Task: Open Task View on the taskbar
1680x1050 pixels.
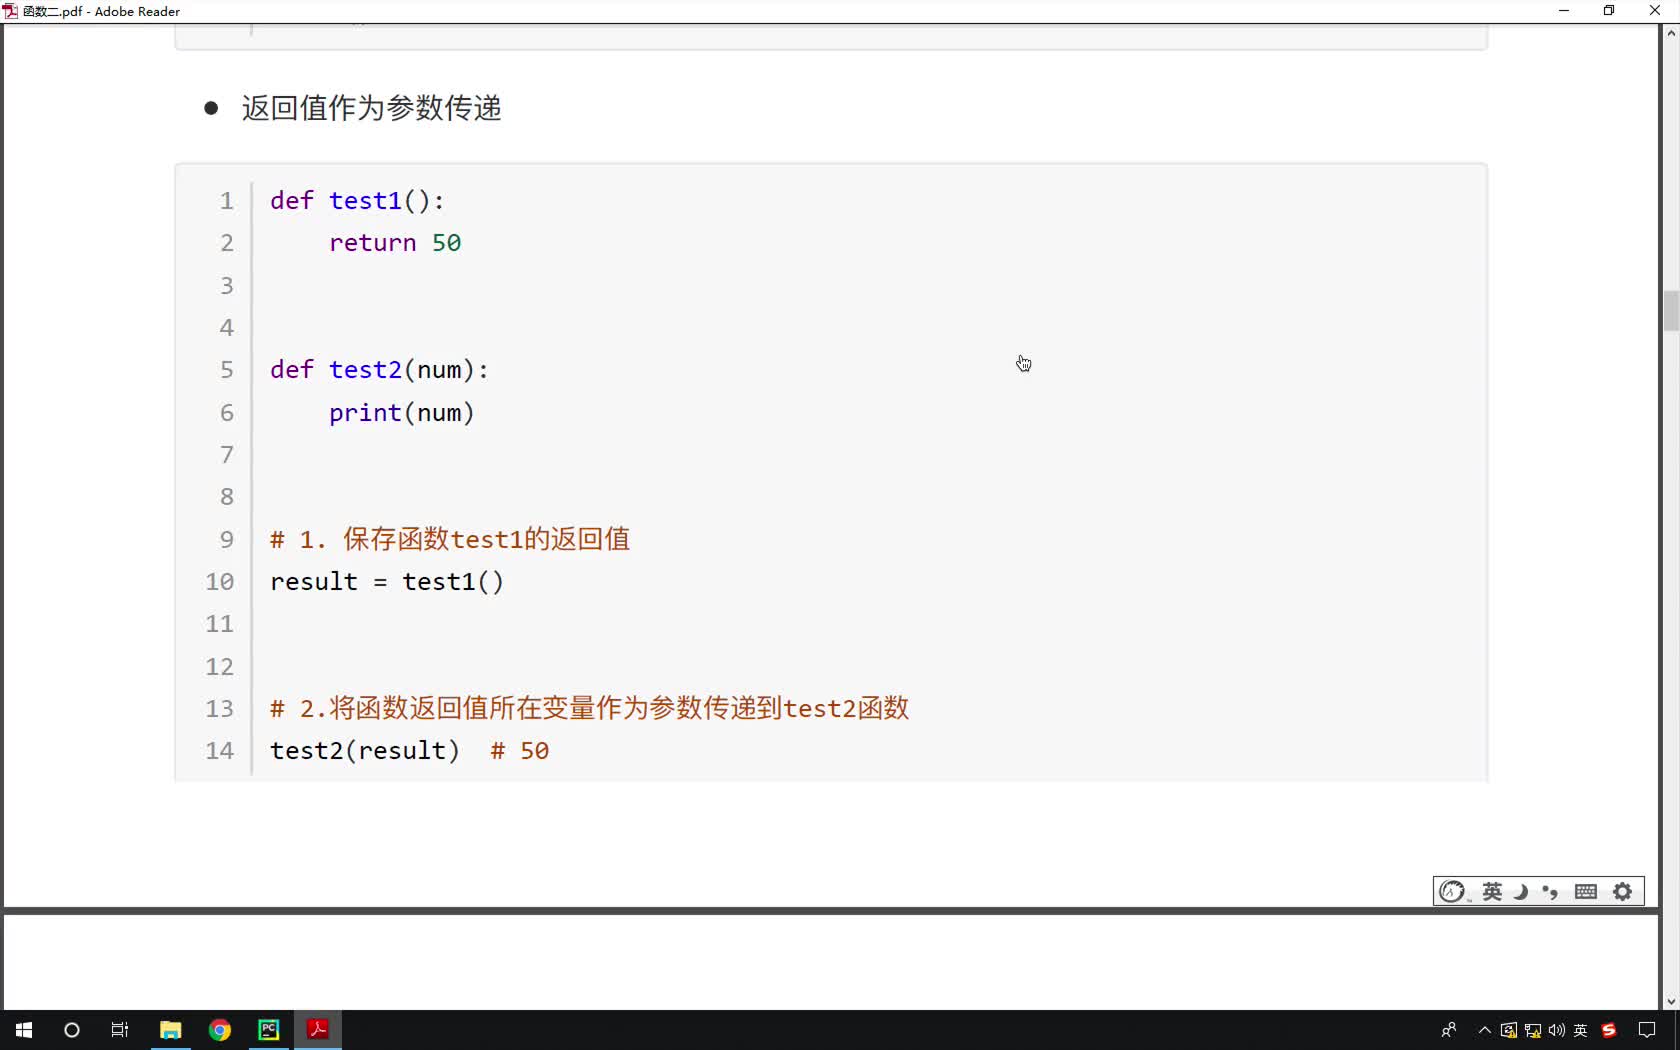Action: click(x=120, y=1030)
